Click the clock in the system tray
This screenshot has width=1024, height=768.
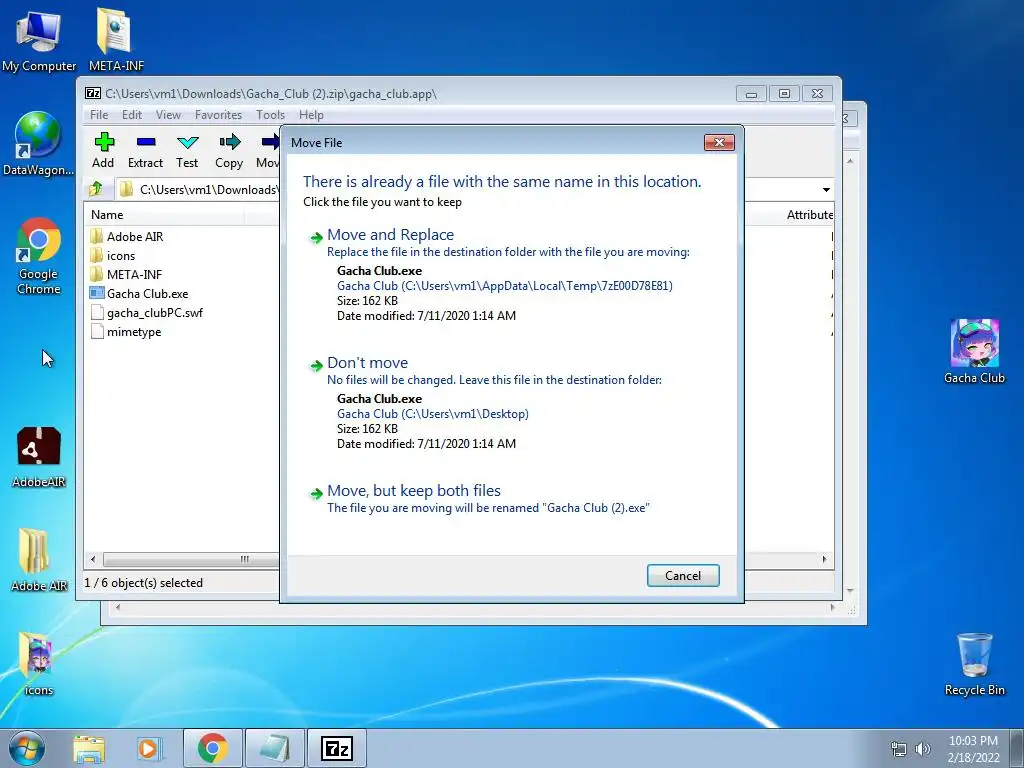pos(973,749)
